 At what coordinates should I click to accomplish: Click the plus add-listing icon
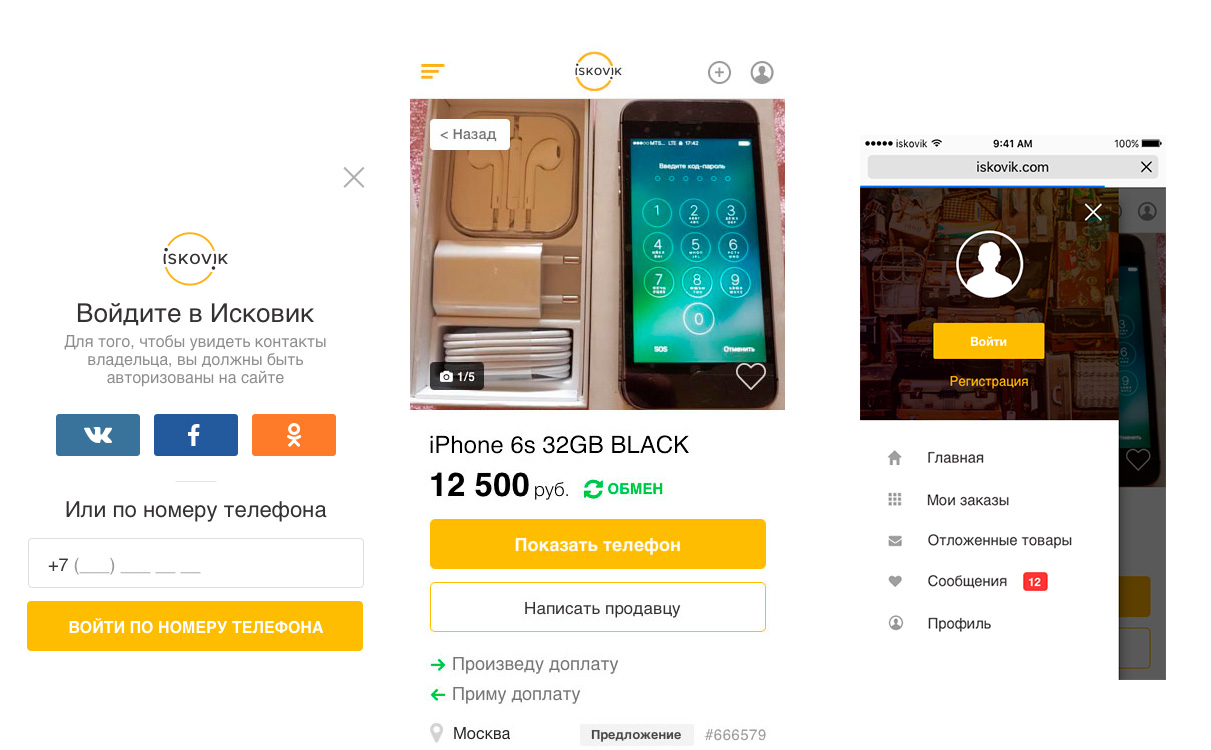coord(719,72)
